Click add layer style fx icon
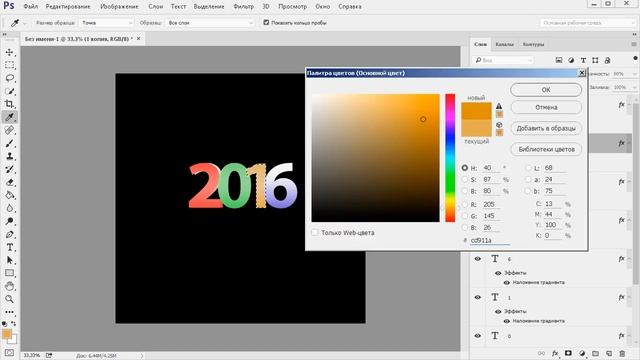Image resolution: width=640 pixels, height=360 pixels. (x=555, y=353)
